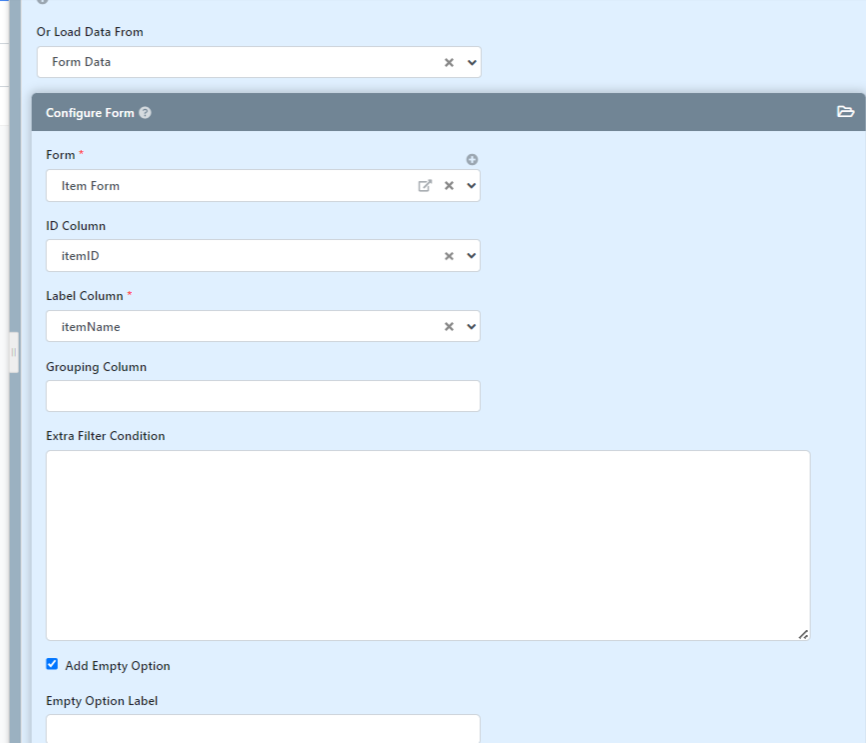Click the itemID selected value

pos(80,256)
